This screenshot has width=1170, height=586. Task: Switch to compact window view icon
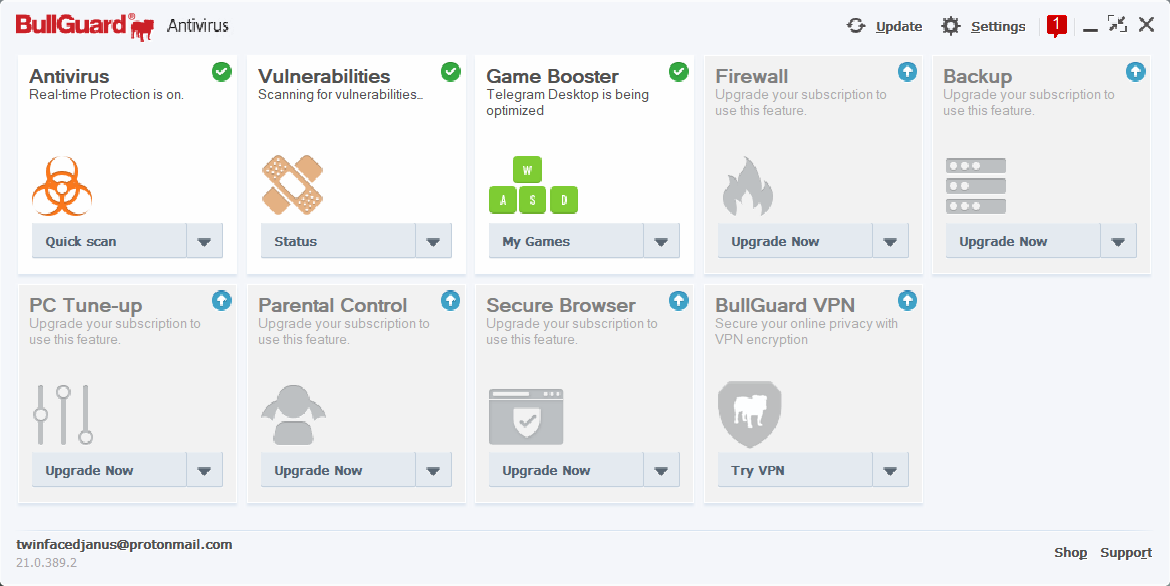pyautogui.click(x=1117, y=24)
